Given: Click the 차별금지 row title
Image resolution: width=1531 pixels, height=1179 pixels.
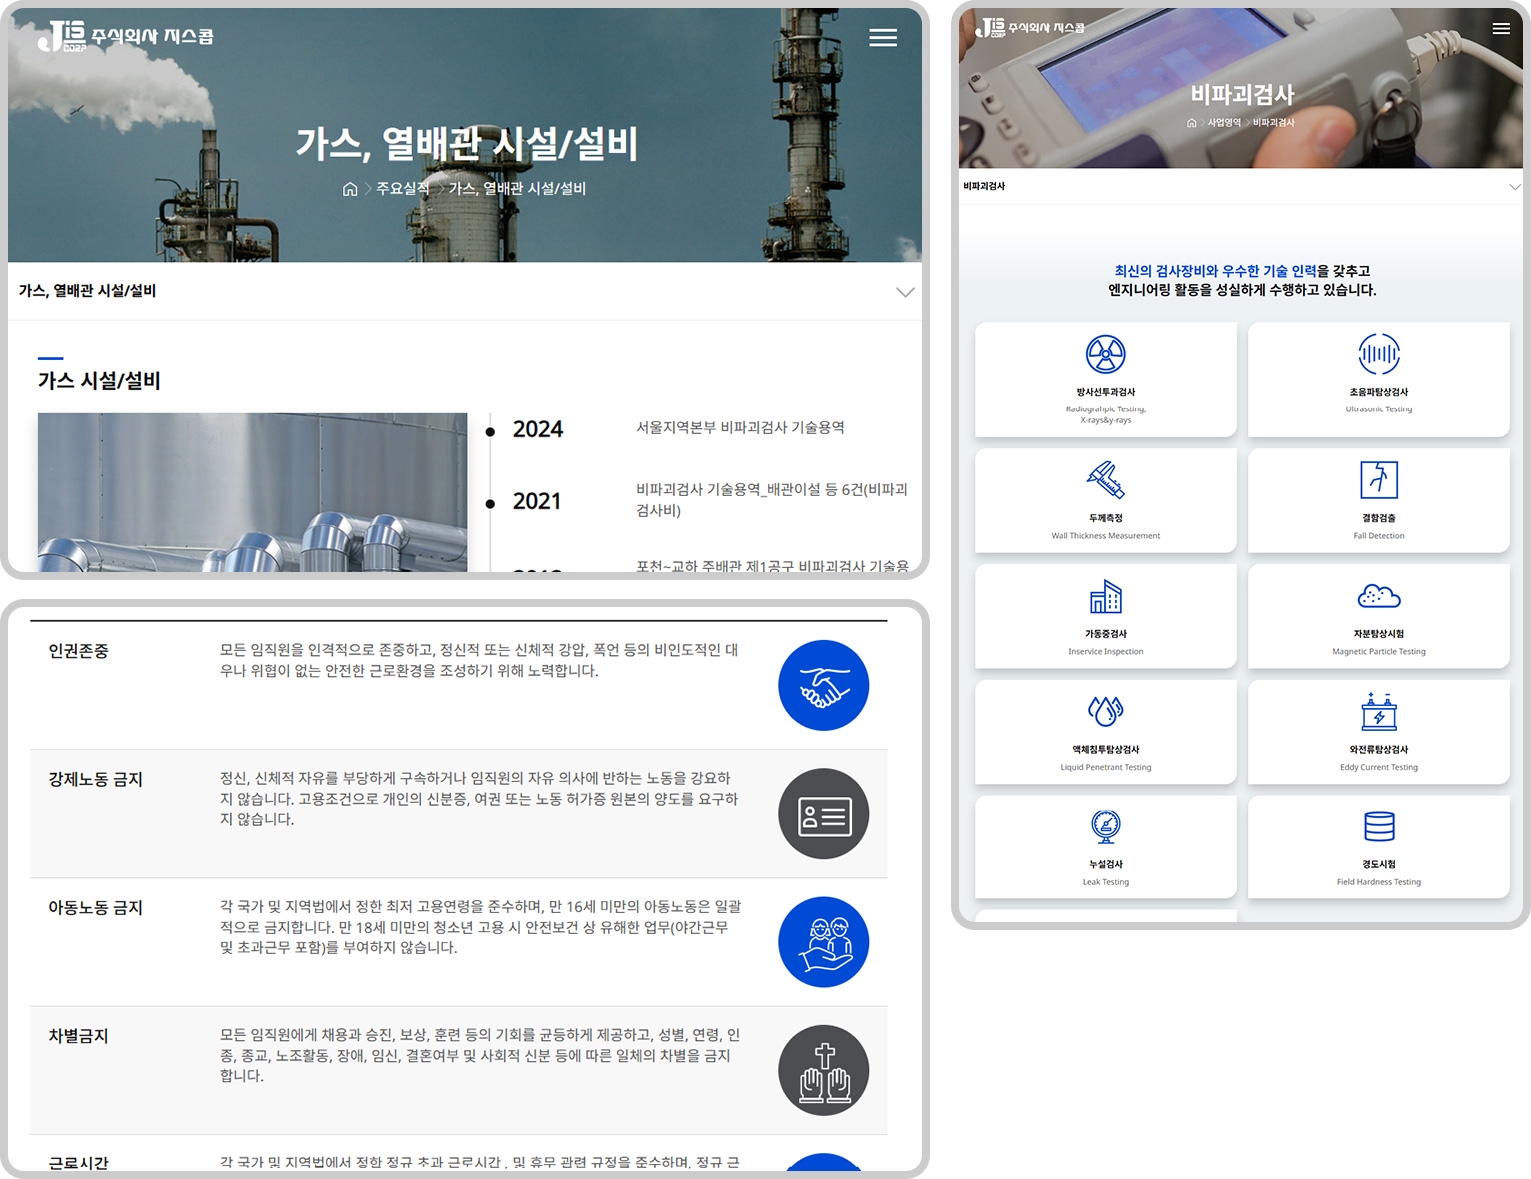Looking at the screenshot, I should [79, 1036].
